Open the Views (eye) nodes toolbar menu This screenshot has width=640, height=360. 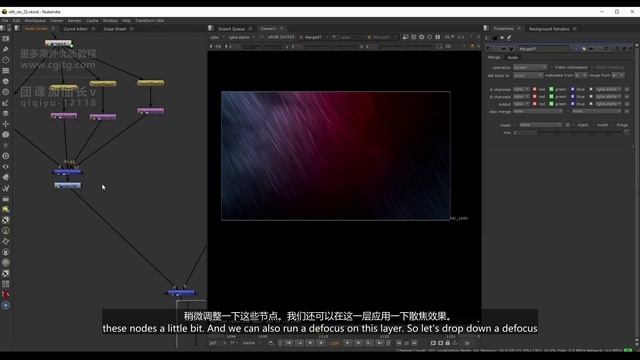6,167
